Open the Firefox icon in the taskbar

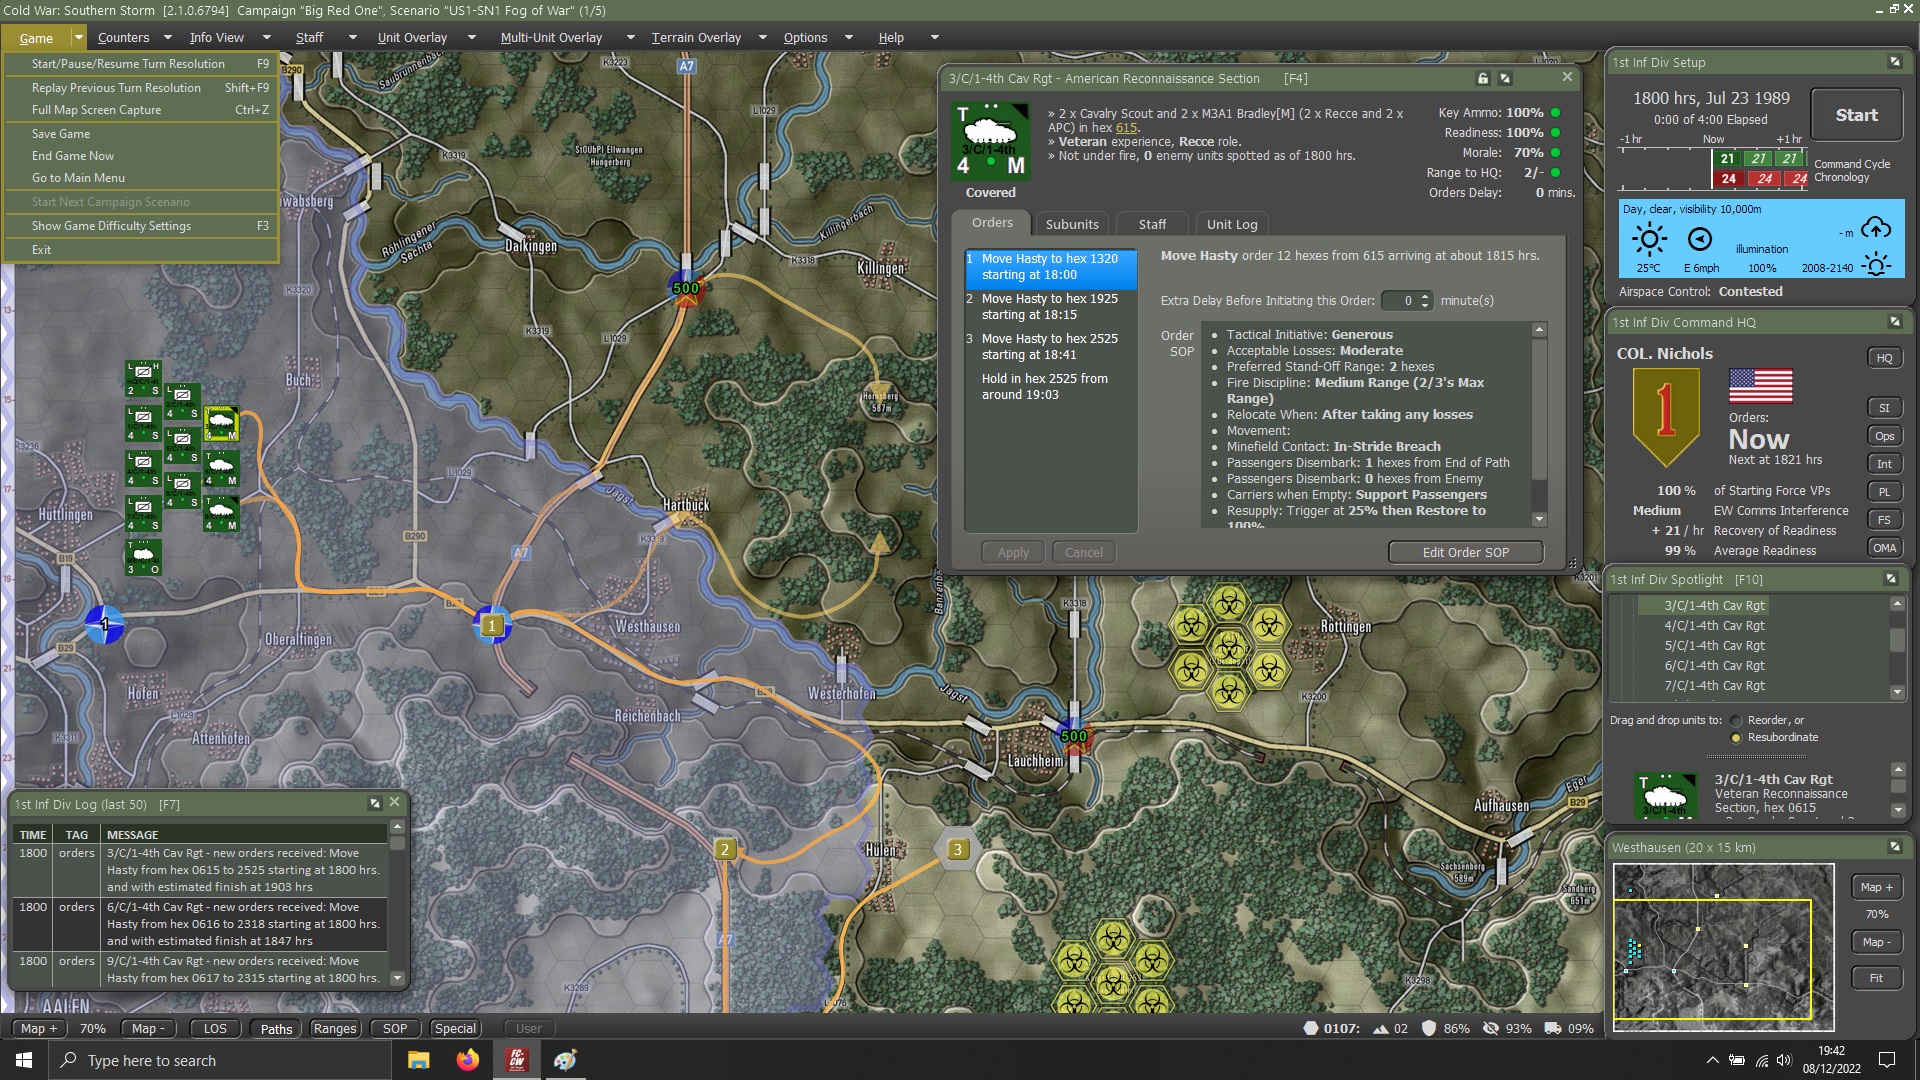tap(467, 1060)
